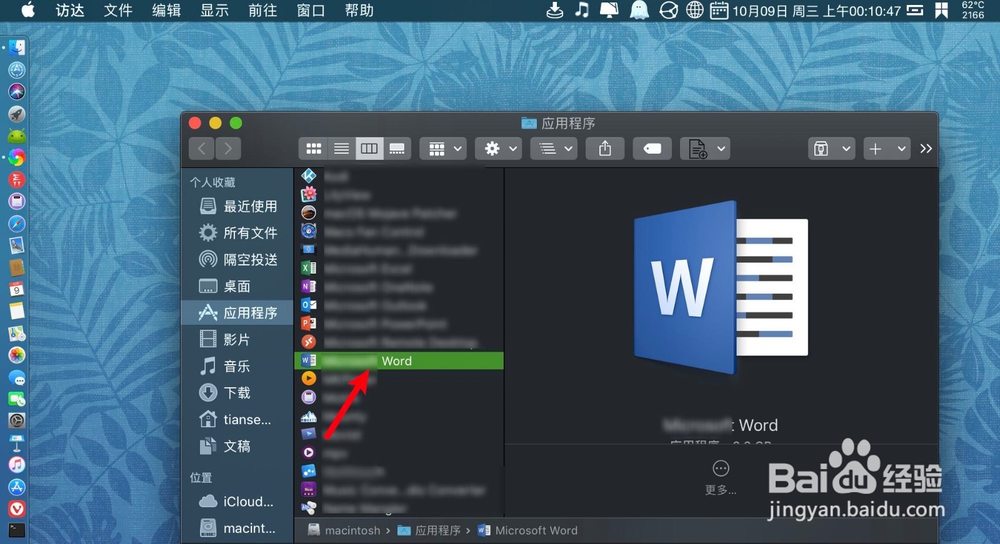
Task: Open the plus add dropdown in toolbar
Action: 886,149
